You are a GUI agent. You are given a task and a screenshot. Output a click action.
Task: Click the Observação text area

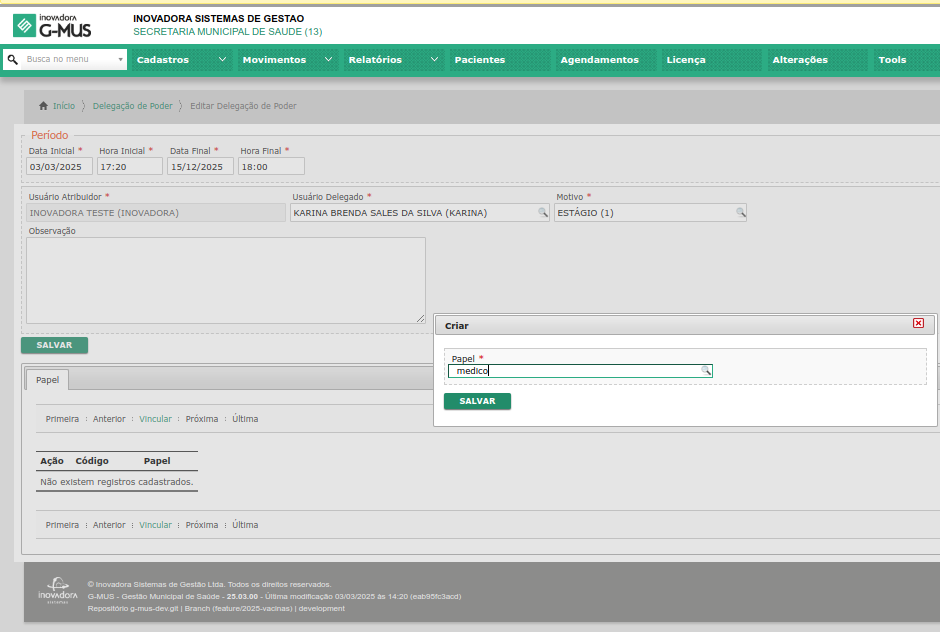click(x=226, y=280)
